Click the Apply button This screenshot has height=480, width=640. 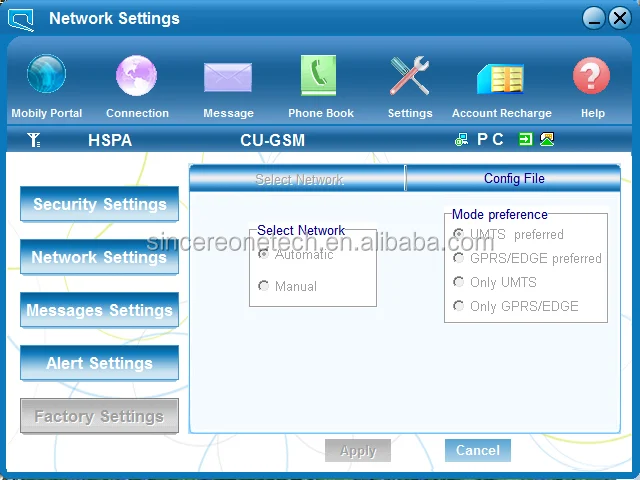tap(358, 451)
